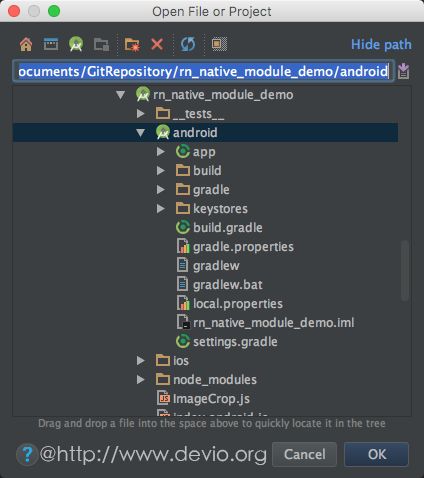Select the gradlew.bat file name
424x478 pixels.
point(228,285)
